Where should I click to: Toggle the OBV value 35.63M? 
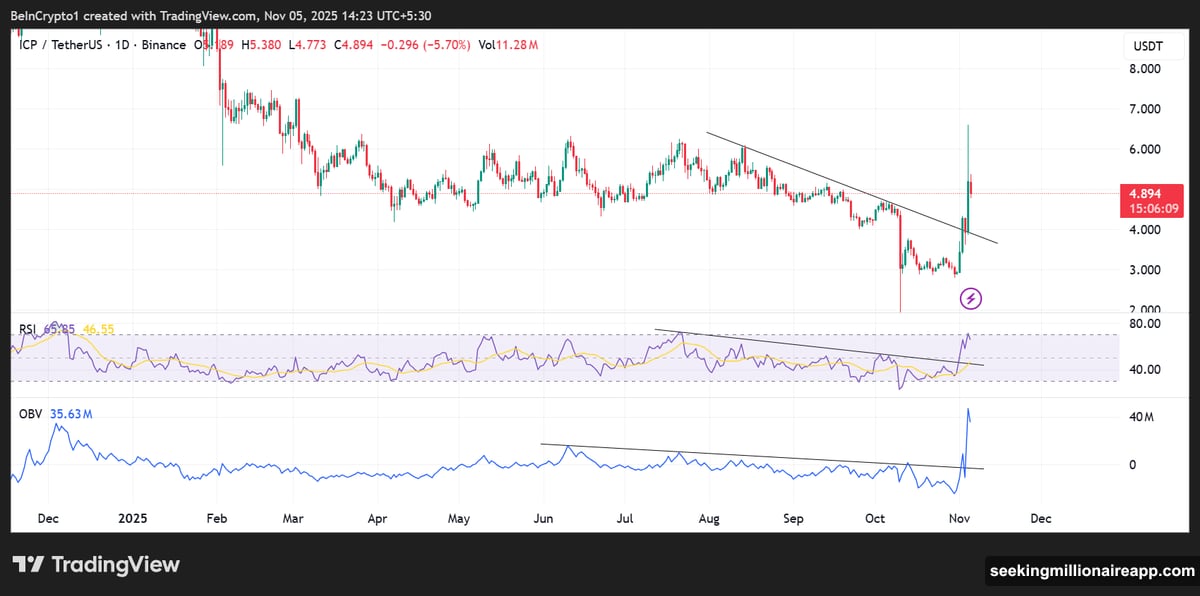click(x=71, y=412)
